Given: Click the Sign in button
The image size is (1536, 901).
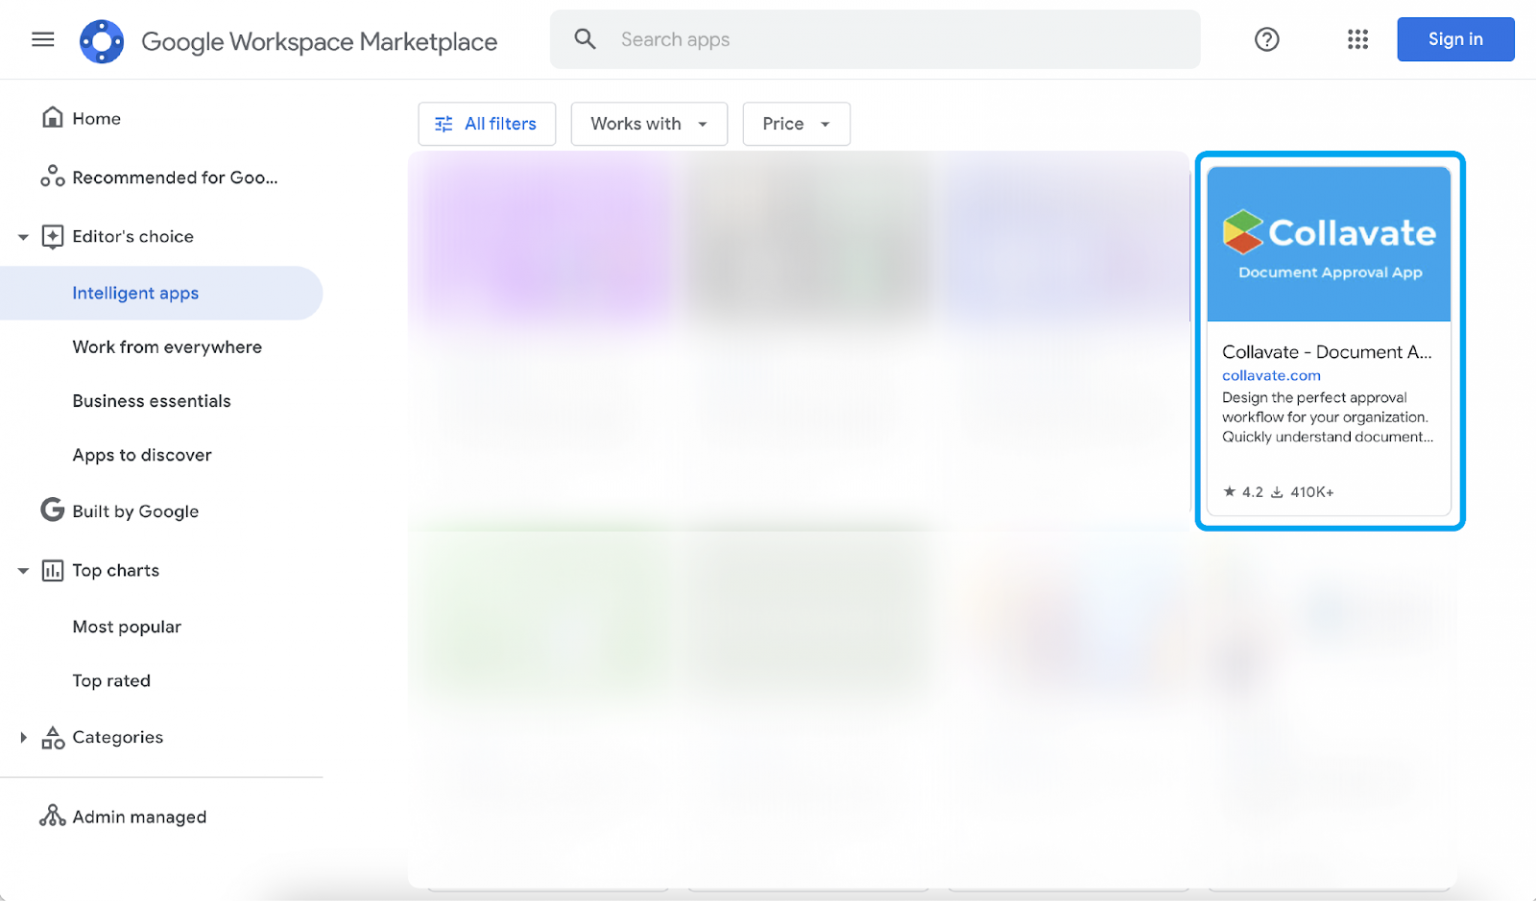Looking at the screenshot, I should point(1455,39).
